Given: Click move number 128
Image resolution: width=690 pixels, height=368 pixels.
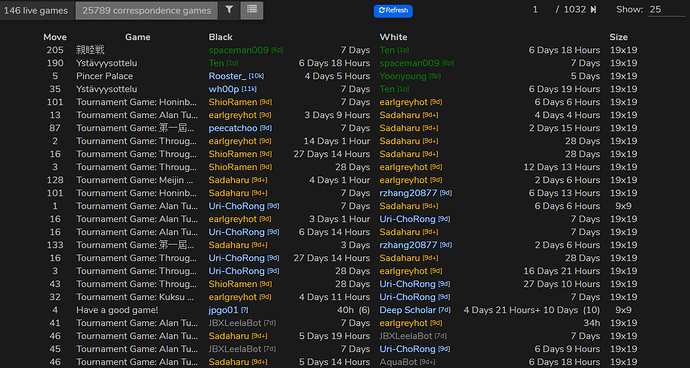Looking at the screenshot, I should (x=55, y=180).
